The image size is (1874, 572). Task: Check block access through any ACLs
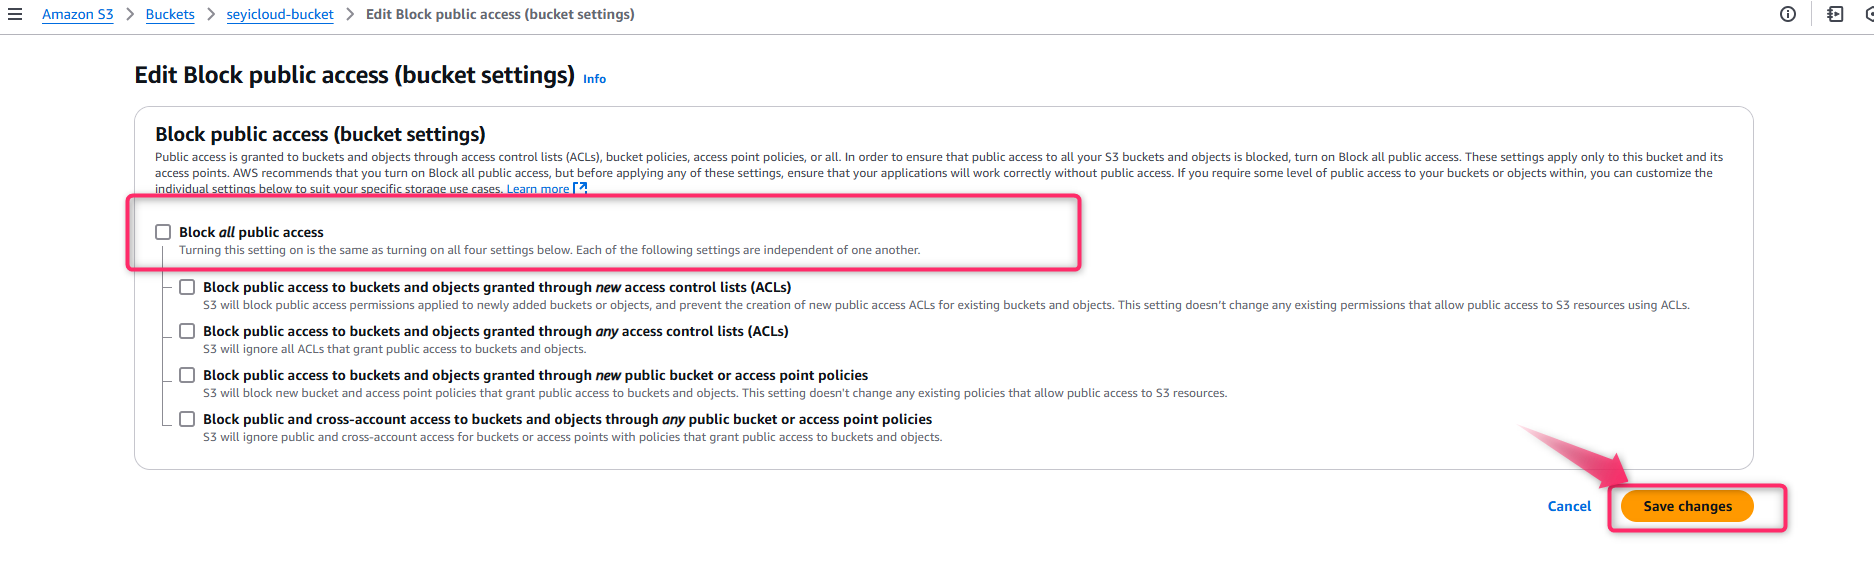coord(187,331)
